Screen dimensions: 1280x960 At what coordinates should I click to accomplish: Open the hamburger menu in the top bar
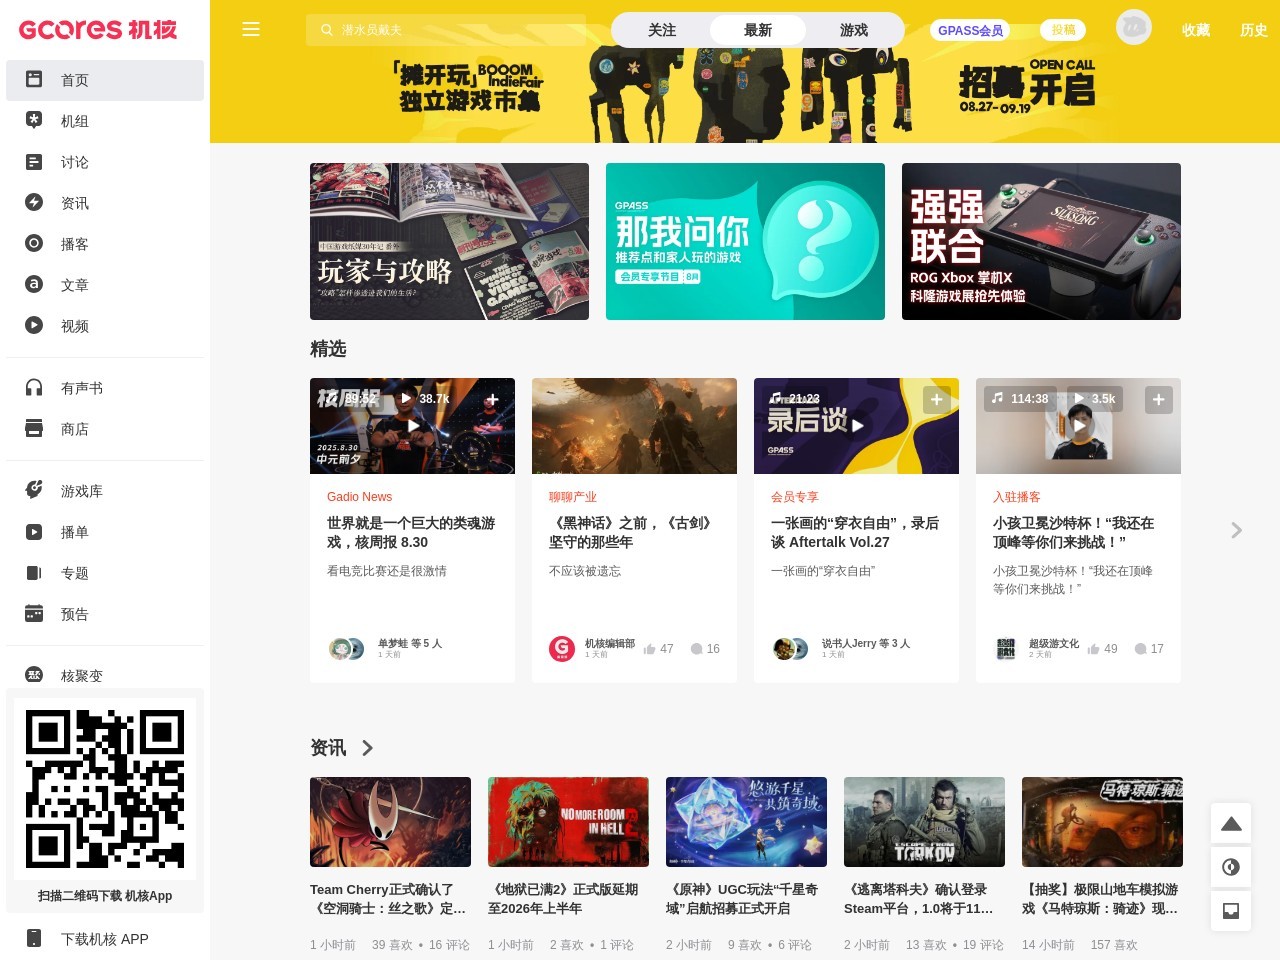(251, 30)
